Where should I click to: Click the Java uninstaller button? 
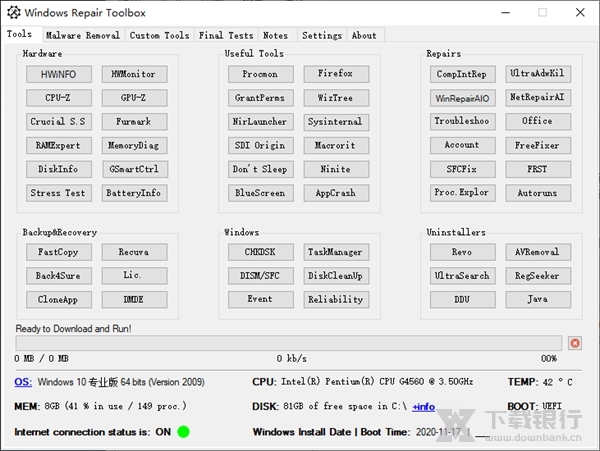click(538, 300)
